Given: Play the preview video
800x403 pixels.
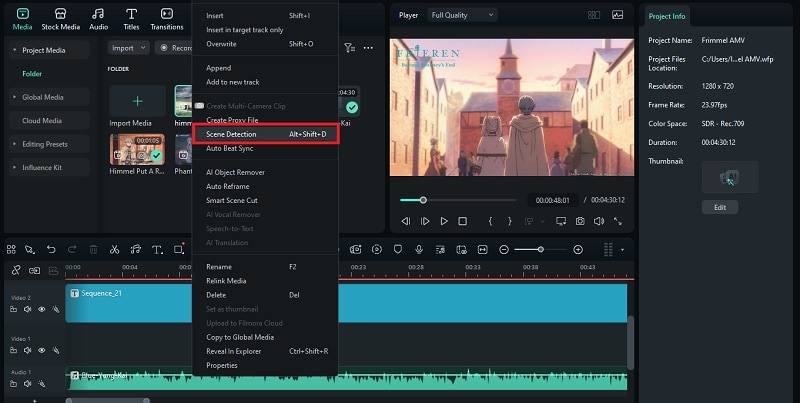Looking at the screenshot, I should pos(444,221).
